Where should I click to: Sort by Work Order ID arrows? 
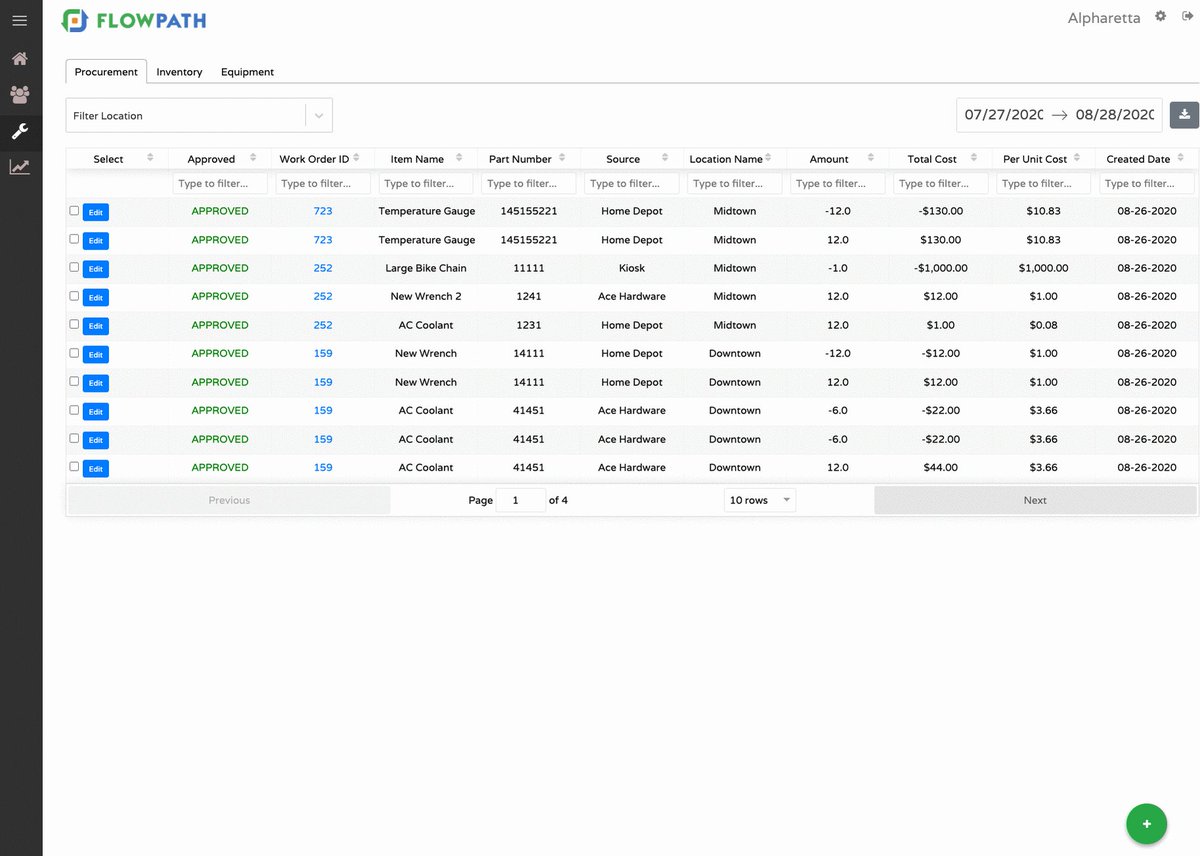(357, 158)
